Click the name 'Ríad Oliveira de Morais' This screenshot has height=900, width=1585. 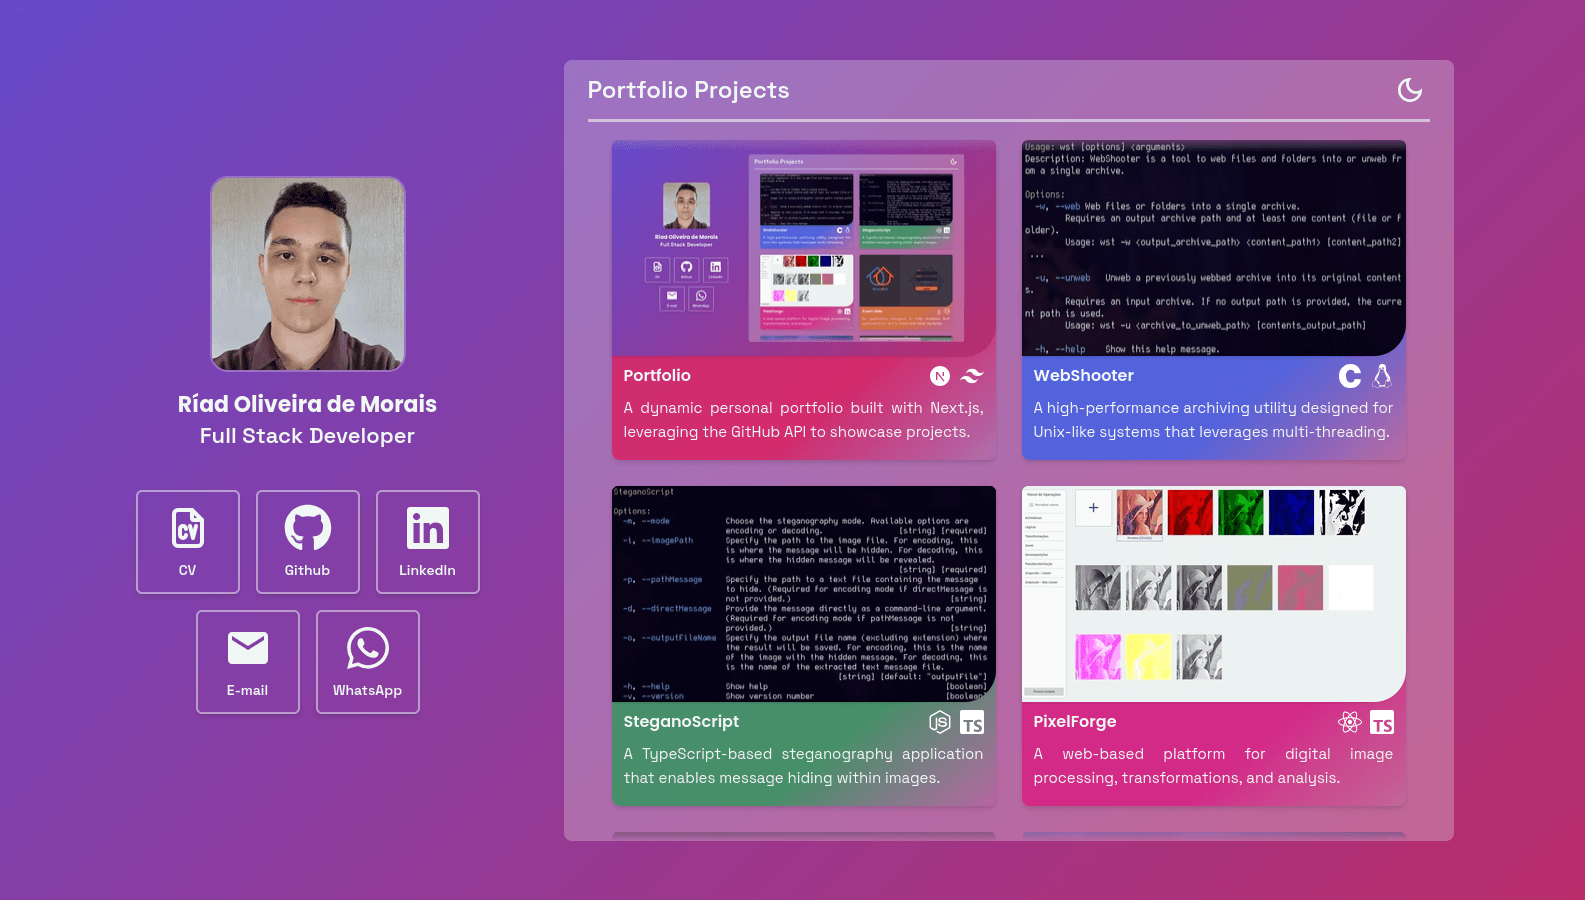pos(308,404)
